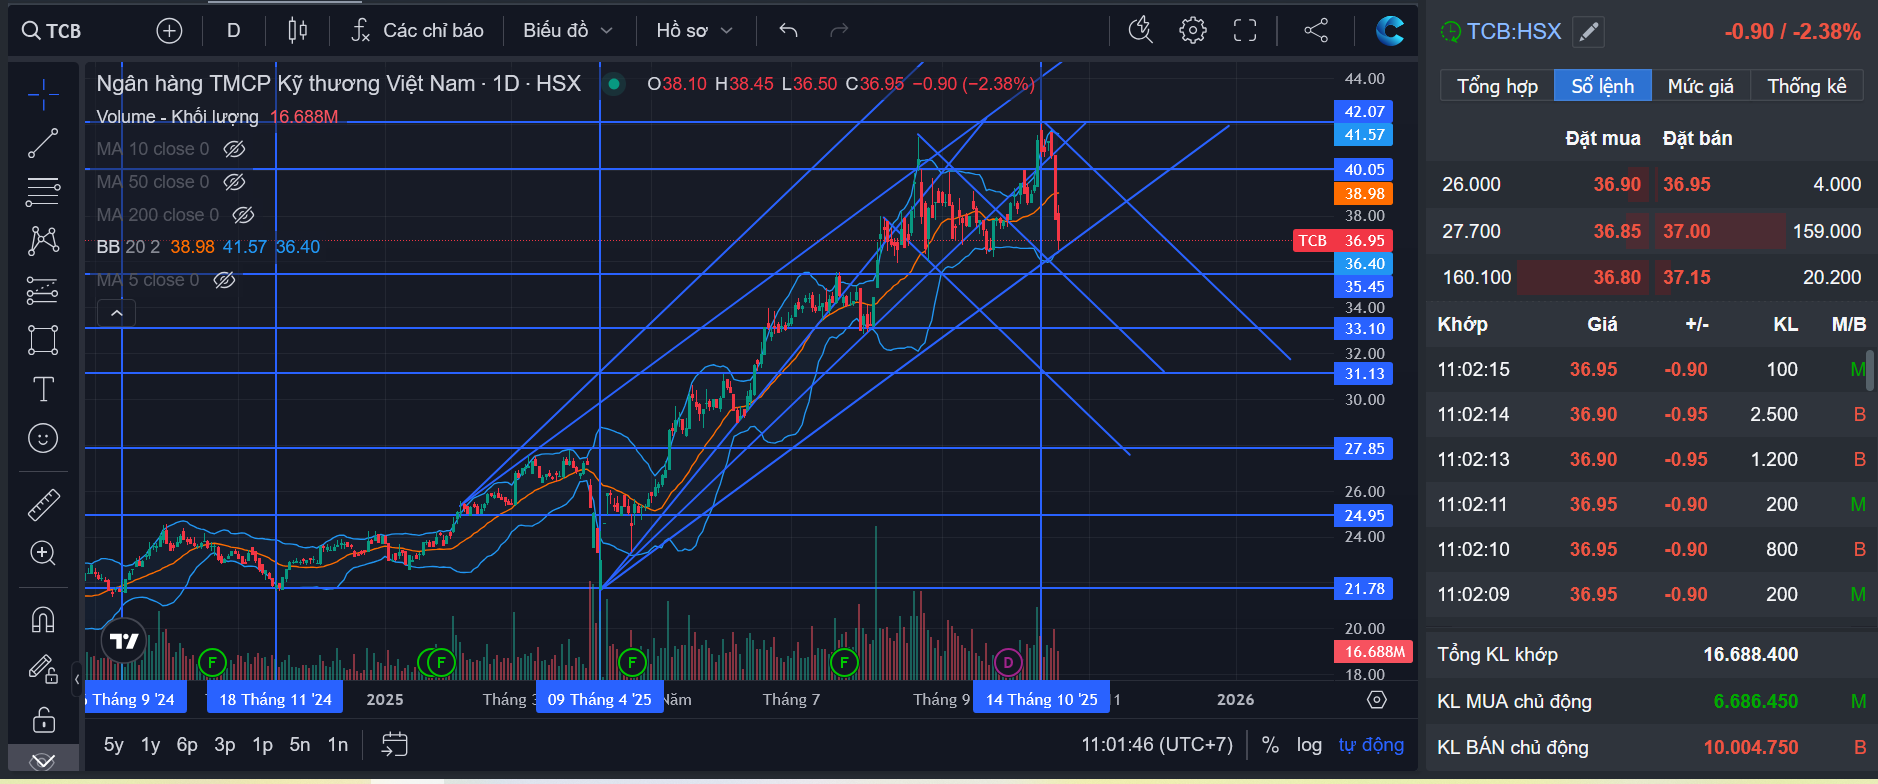Share the chart snapshot

click(x=1316, y=31)
